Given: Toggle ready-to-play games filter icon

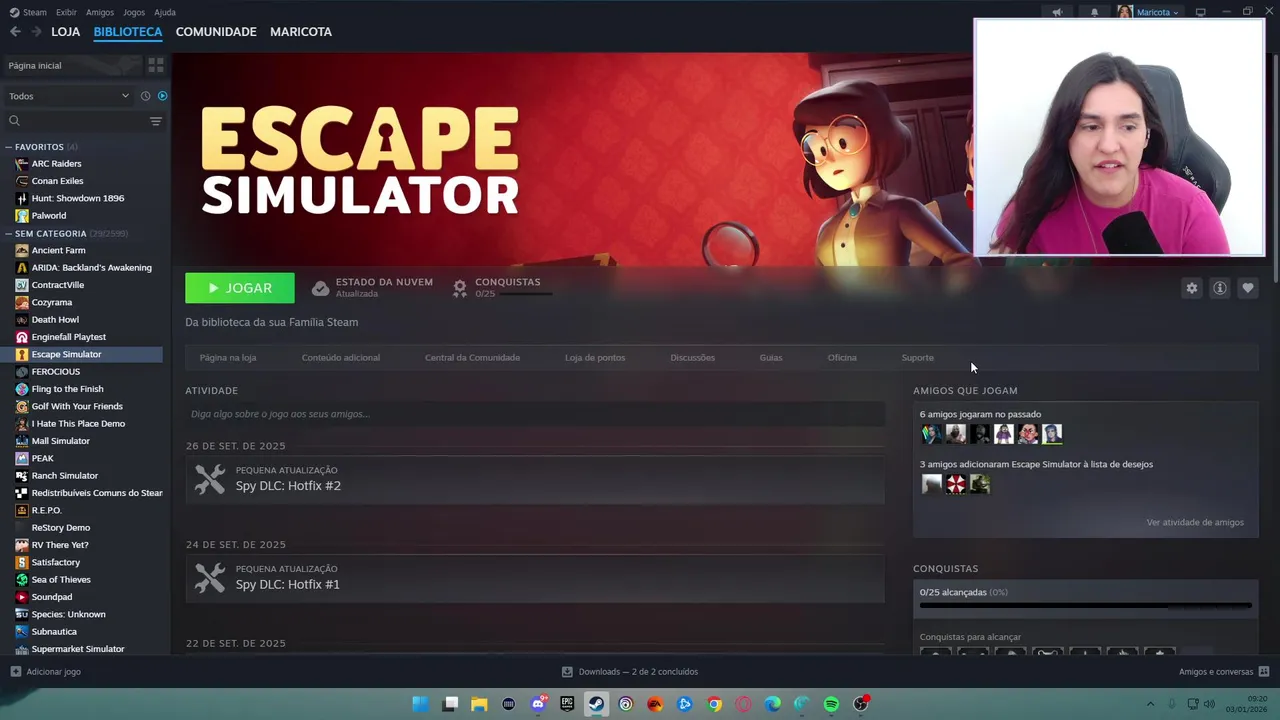Looking at the screenshot, I should [x=162, y=96].
